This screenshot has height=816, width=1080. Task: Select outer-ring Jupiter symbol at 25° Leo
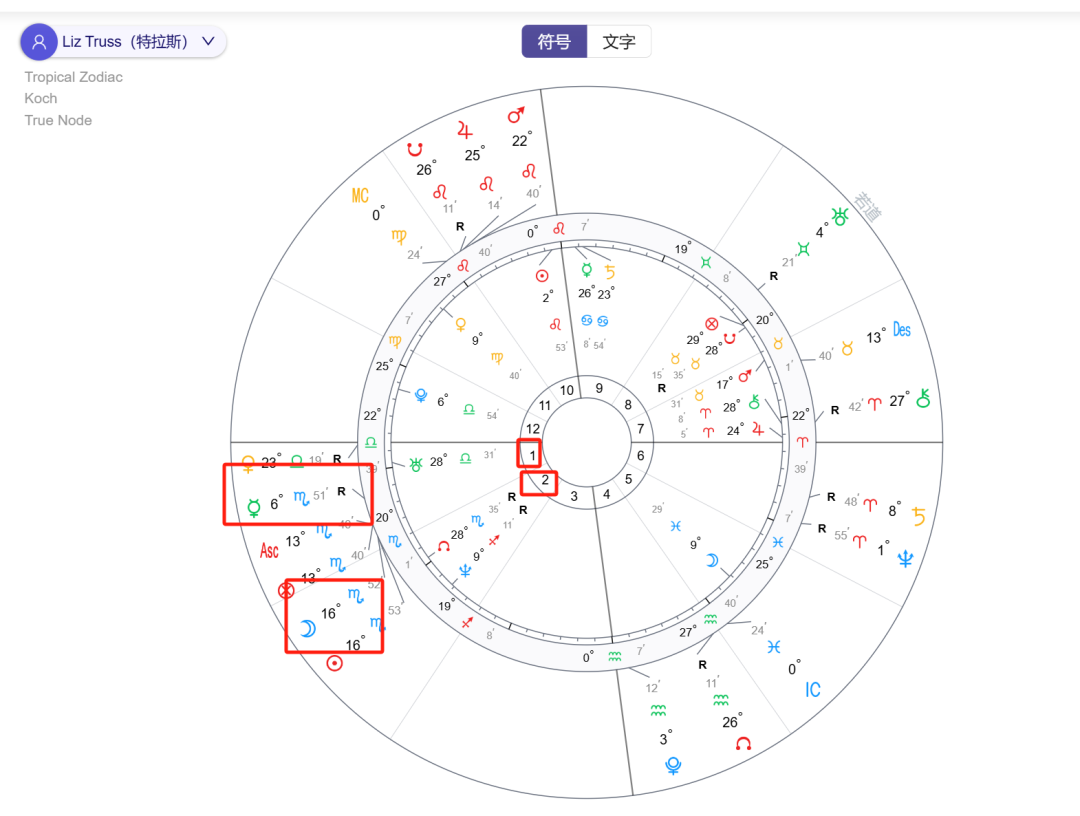click(465, 129)
